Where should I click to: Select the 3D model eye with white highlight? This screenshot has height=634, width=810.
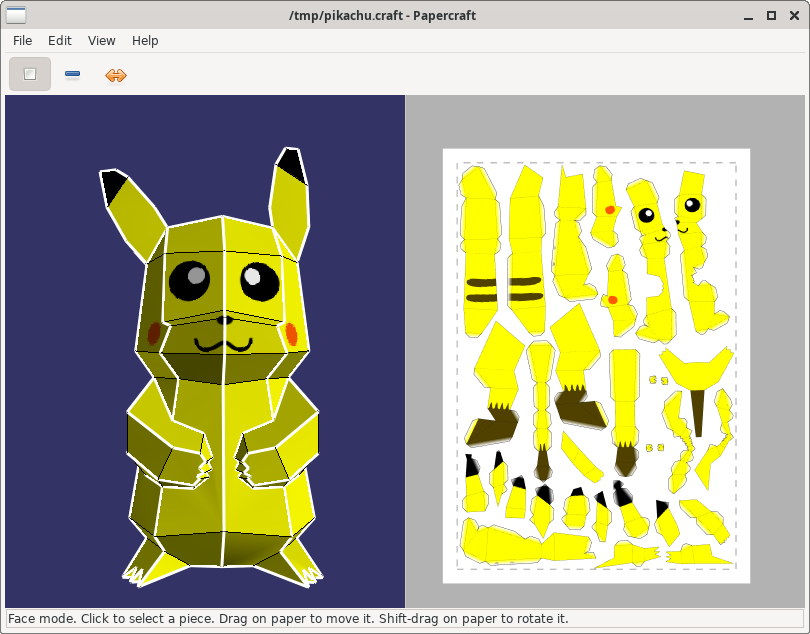pyautogui.click(x=260, y=282)
